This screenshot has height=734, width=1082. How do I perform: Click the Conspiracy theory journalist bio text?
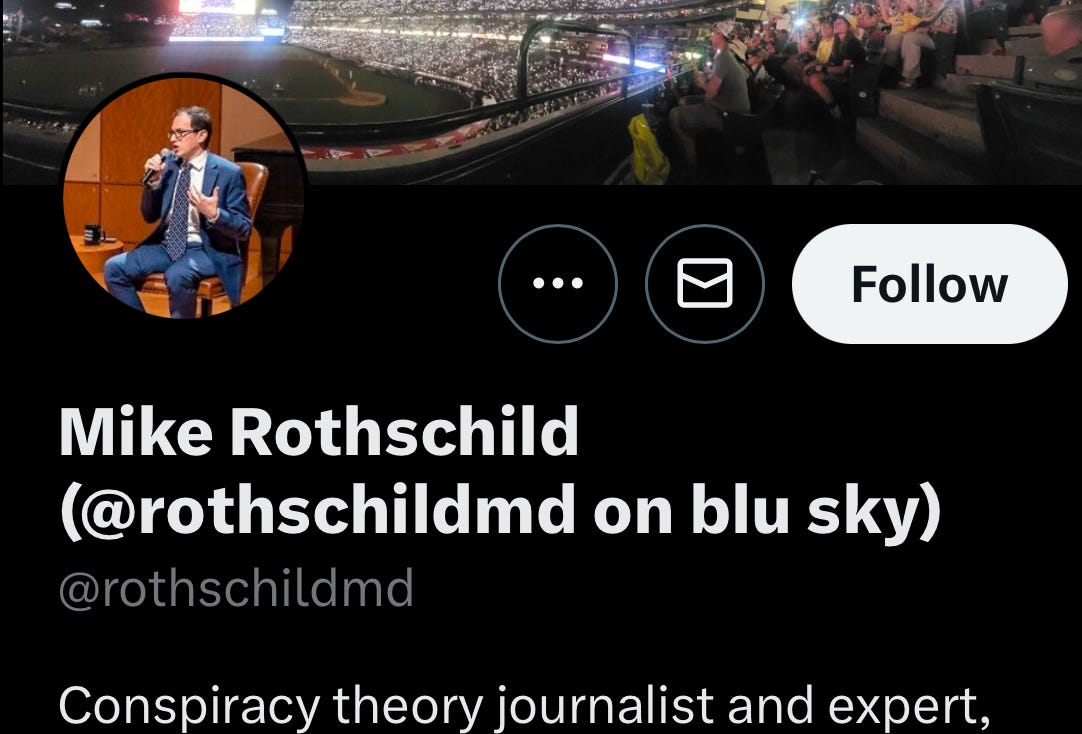point(284,706)
